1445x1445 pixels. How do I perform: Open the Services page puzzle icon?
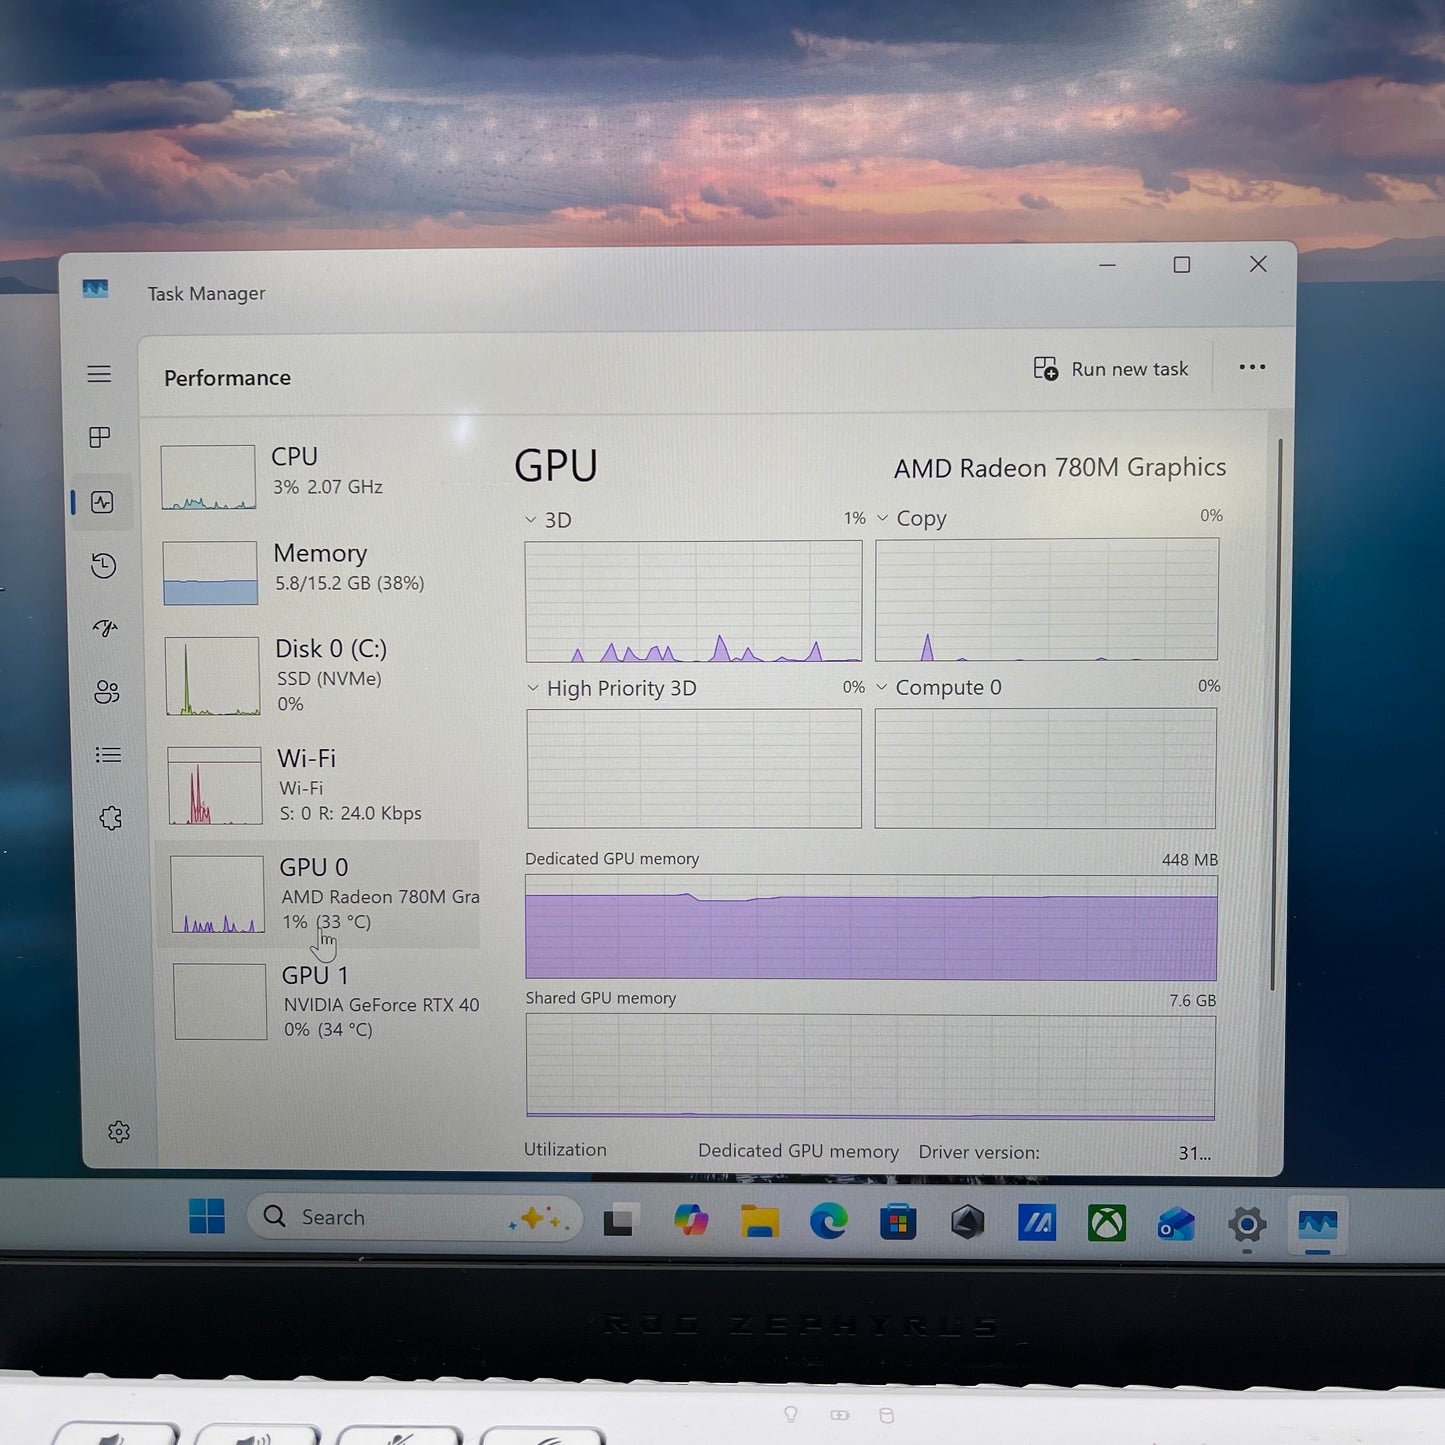click(x=111, y=818)
